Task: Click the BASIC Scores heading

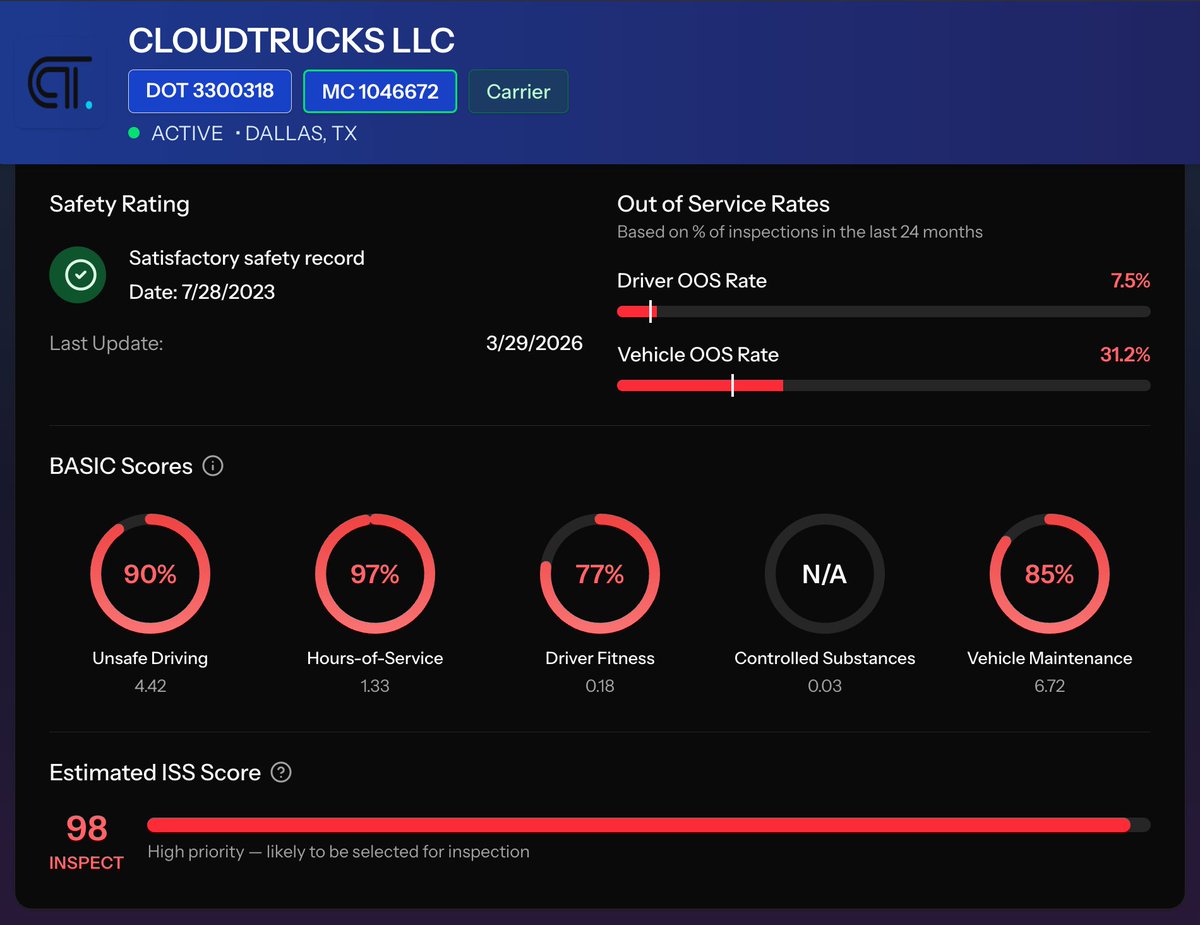Action: coord(121,466)
